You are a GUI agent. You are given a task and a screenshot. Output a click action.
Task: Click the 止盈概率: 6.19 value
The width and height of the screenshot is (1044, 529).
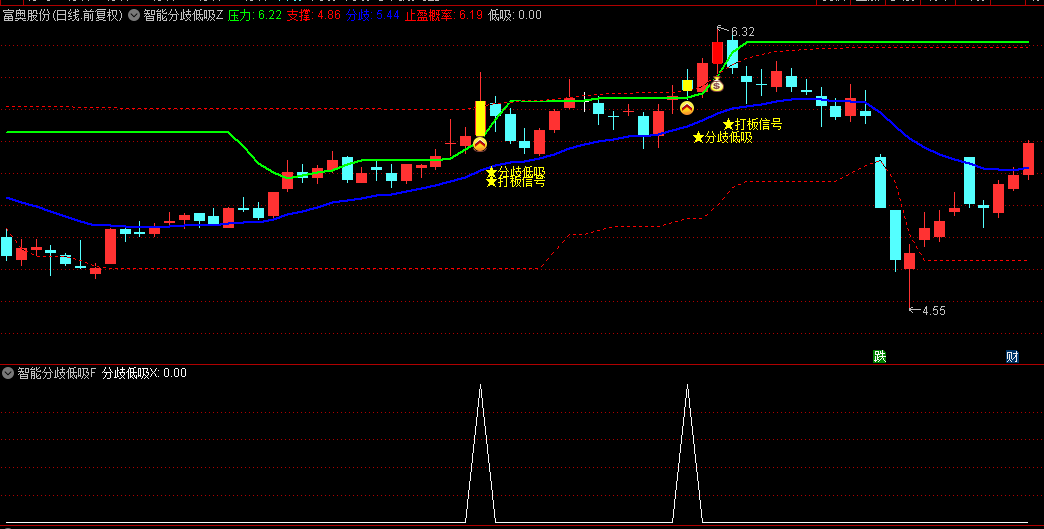(x=444, y=15)
